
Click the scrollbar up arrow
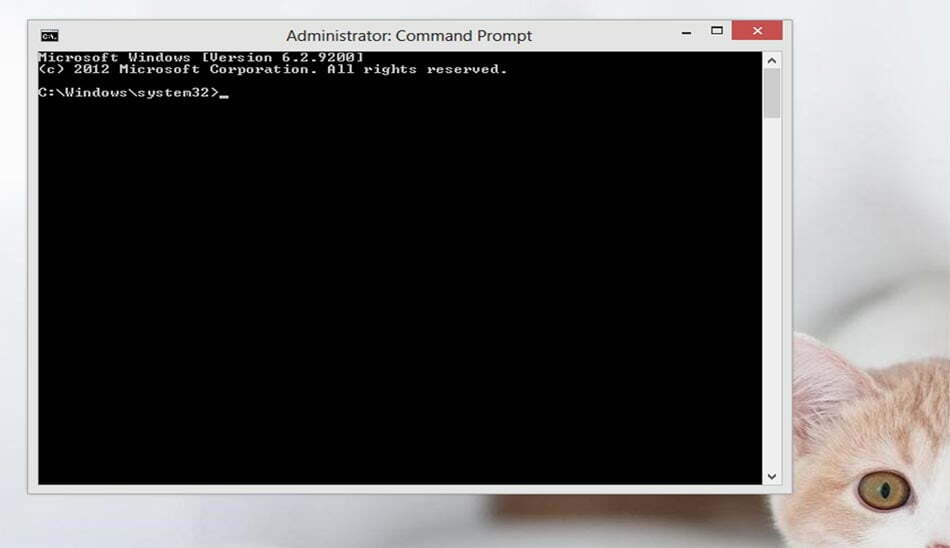(x=772, y=61)
